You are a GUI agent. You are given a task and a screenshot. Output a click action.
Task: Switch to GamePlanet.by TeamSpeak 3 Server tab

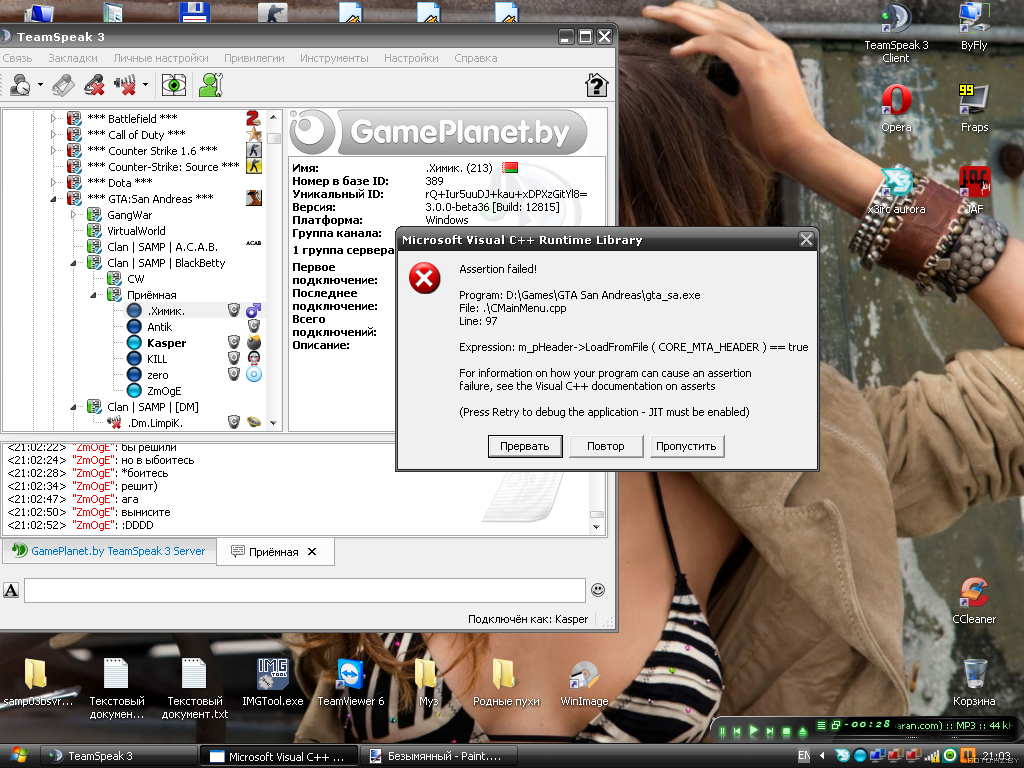point(108,551)
